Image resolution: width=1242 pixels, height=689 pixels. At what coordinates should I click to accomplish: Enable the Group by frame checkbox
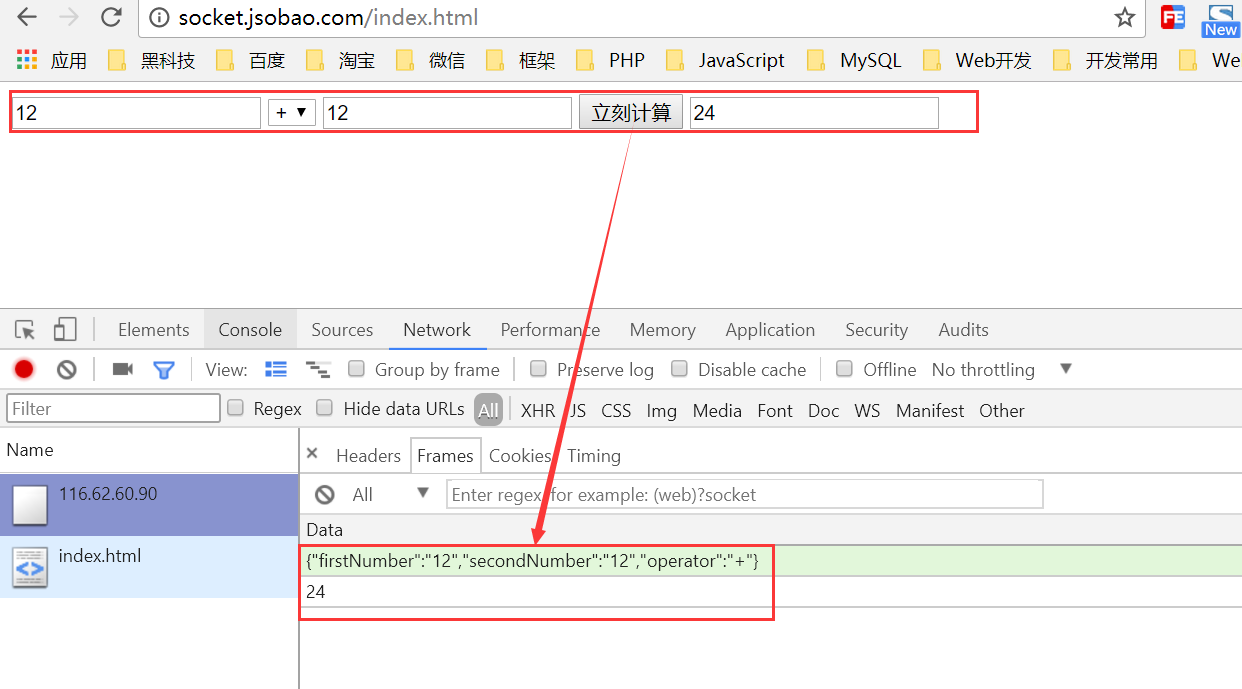click(356, 369)
